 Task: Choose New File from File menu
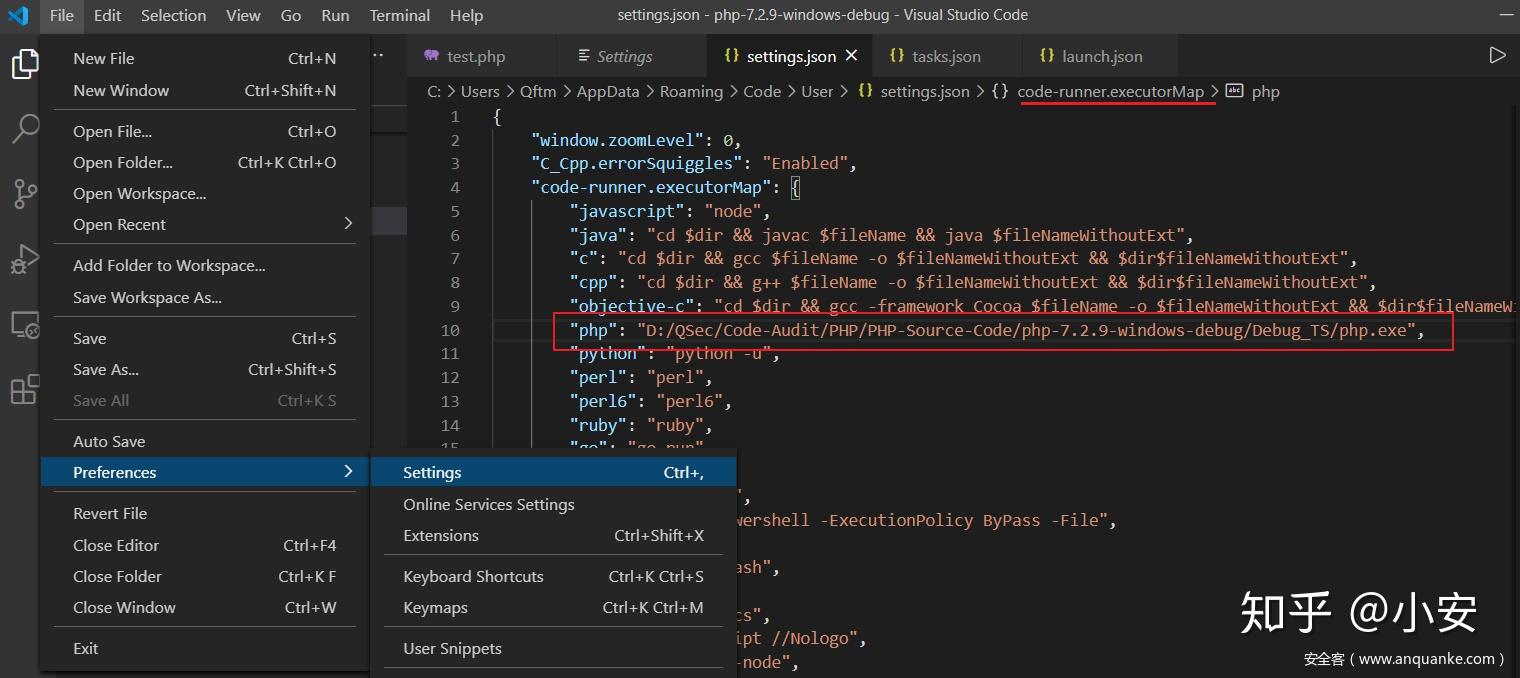[x=204, y=58]
